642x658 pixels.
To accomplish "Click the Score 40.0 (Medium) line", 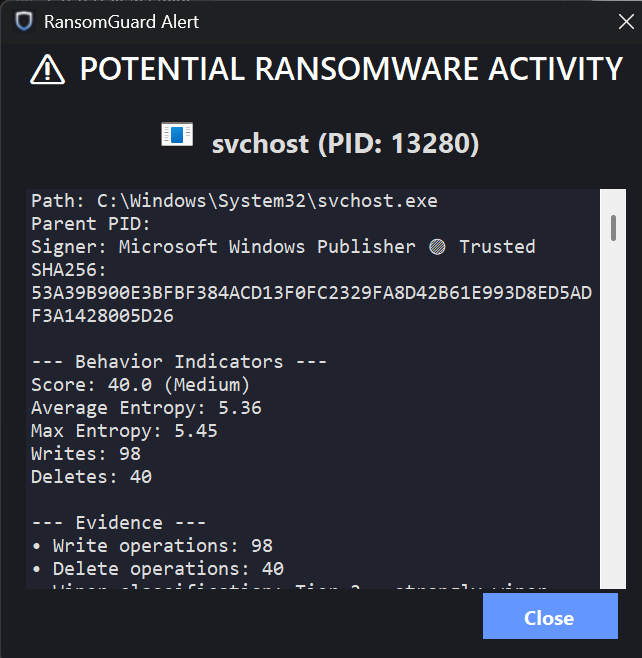I will 141,385.
